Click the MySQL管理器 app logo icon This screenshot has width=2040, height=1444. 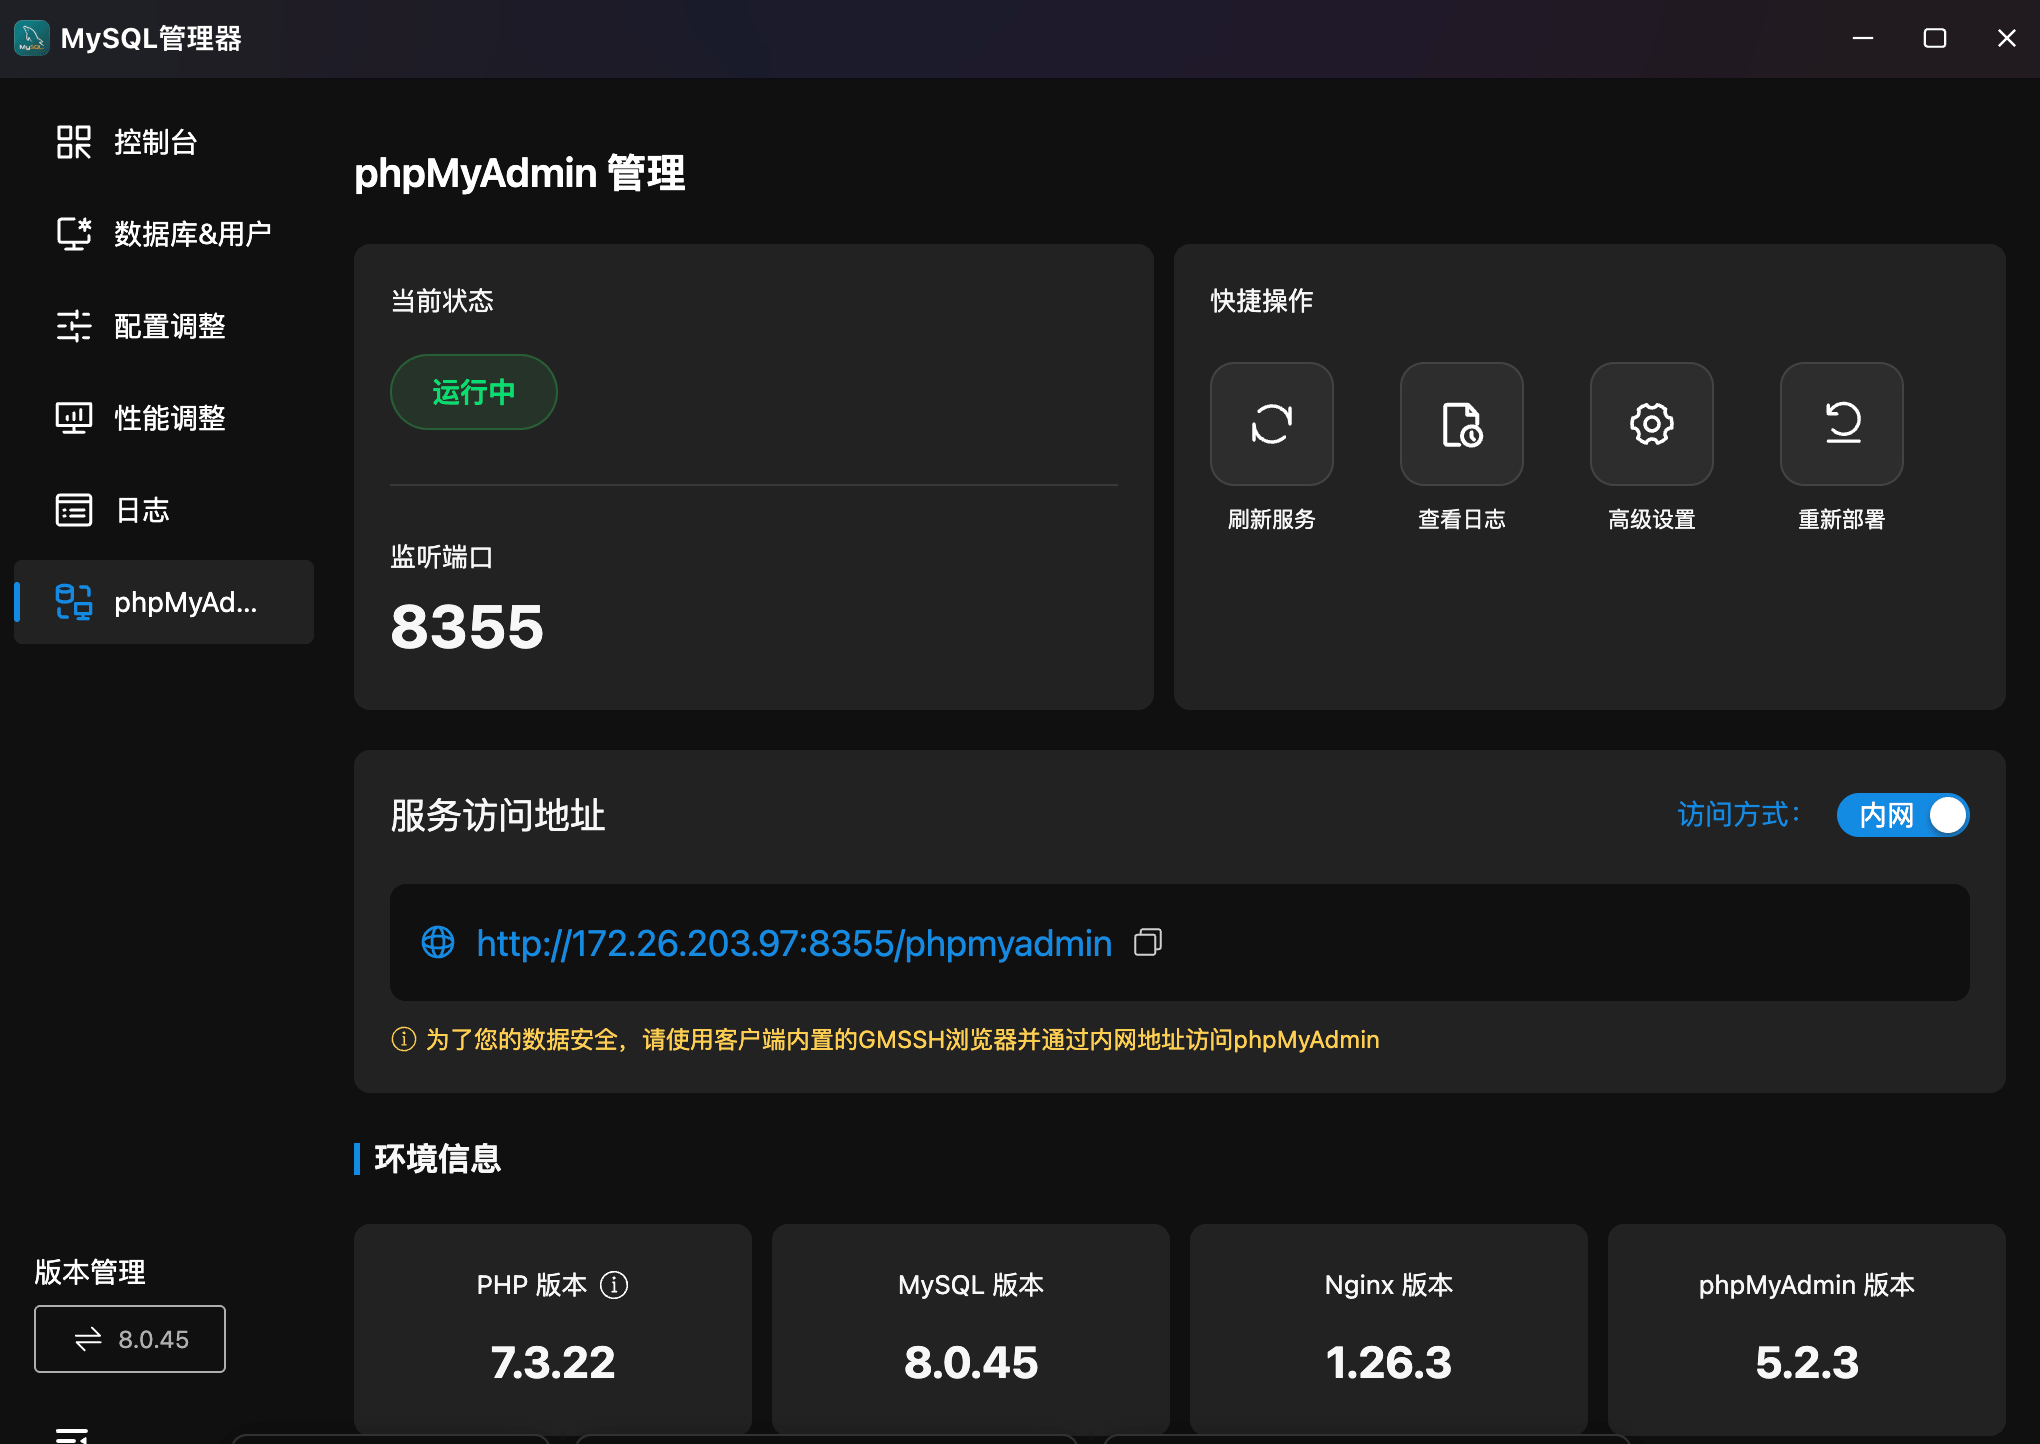31,38
